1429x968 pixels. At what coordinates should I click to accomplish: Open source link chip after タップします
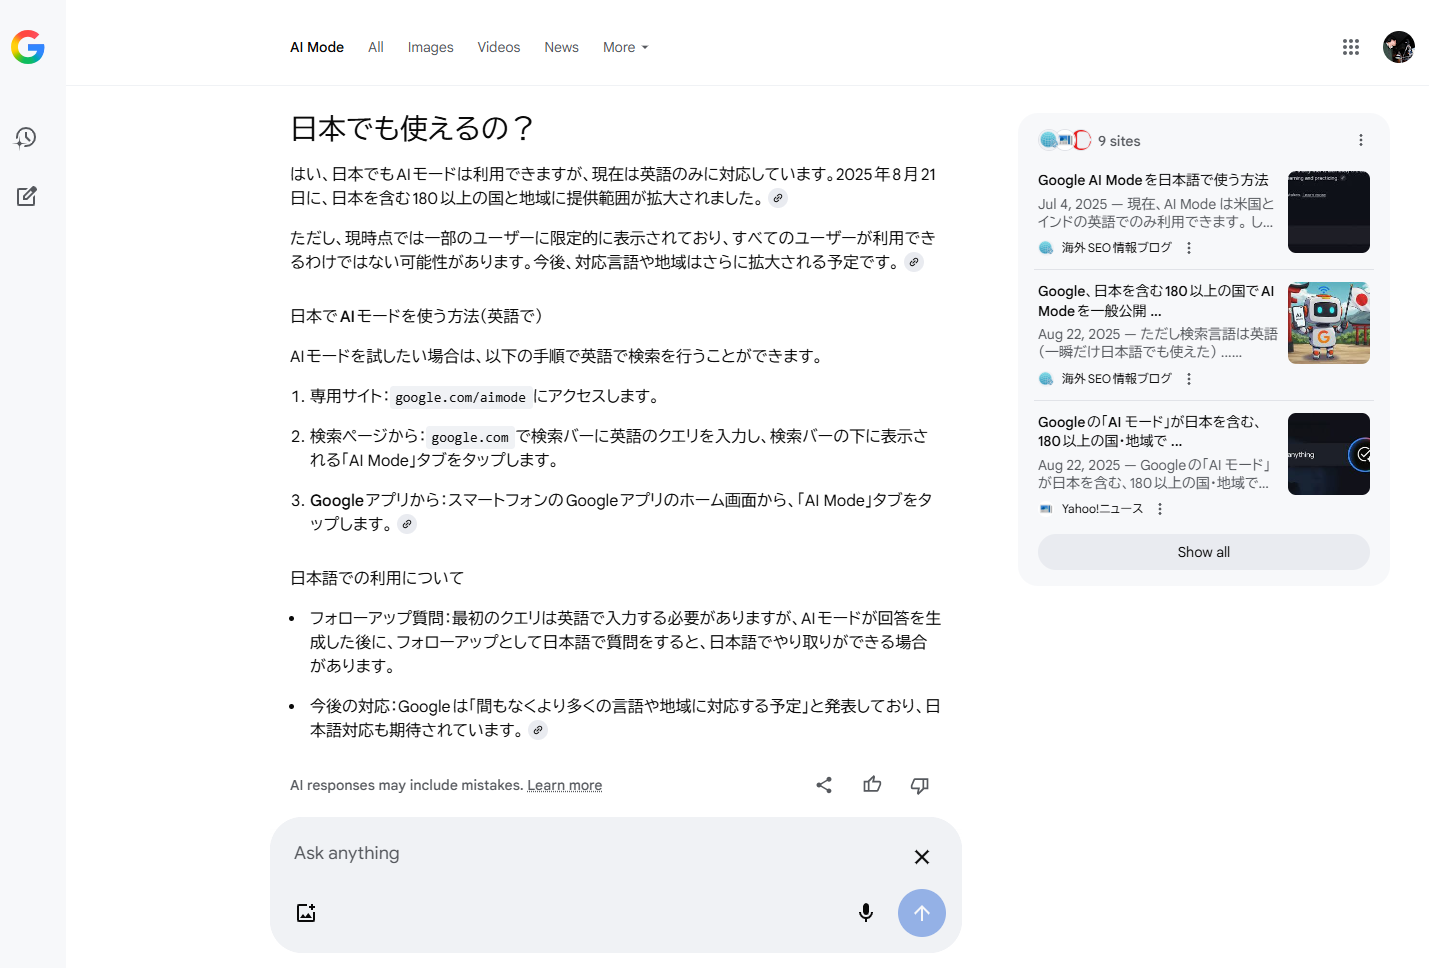coord(407,524)
